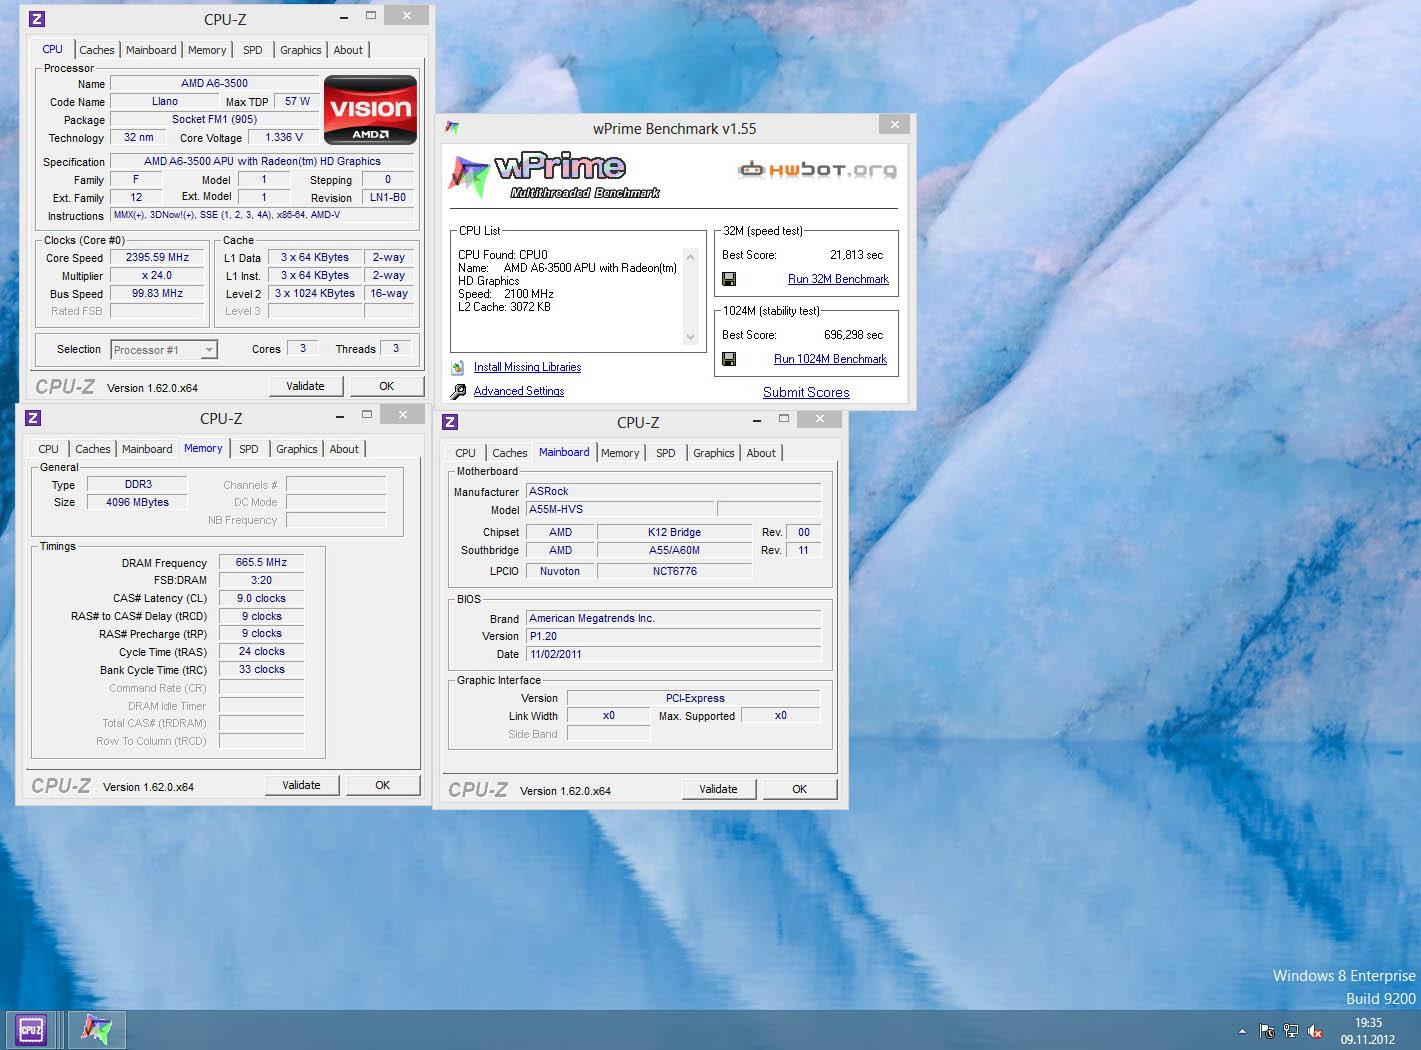Click the processor Name field AMD A6-3500
Screen dimensions: 1421x1050
point(214,83)
